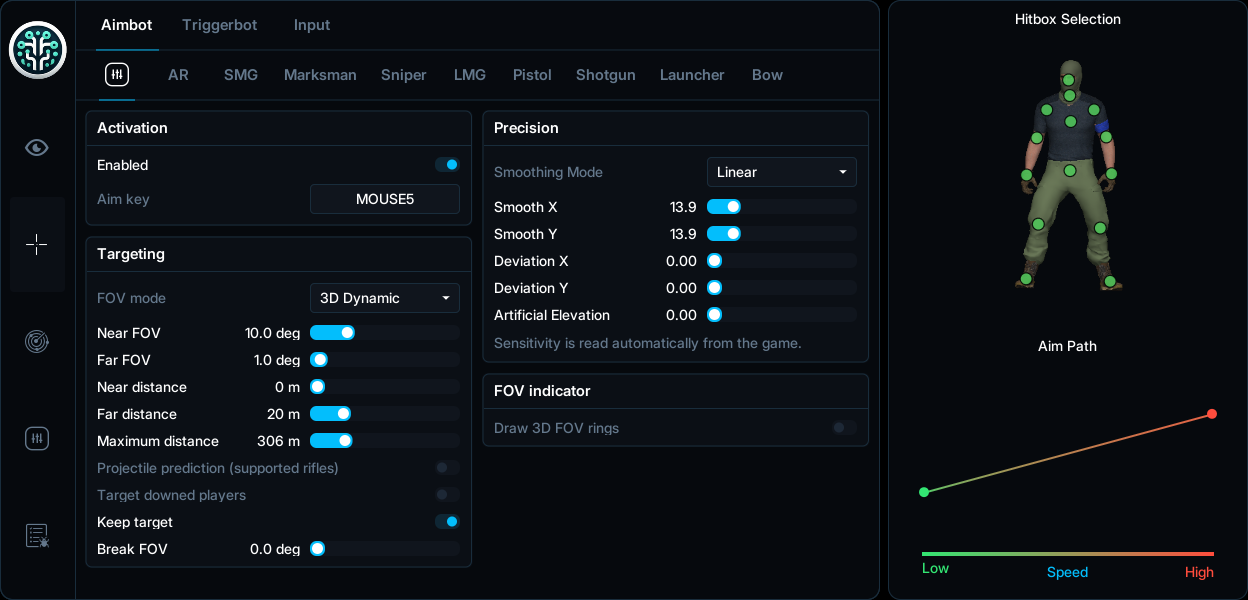Open the FOV mode 3D Dynamic dropdown
Viewport: 1248px width, 600px height.
(385, 298)
